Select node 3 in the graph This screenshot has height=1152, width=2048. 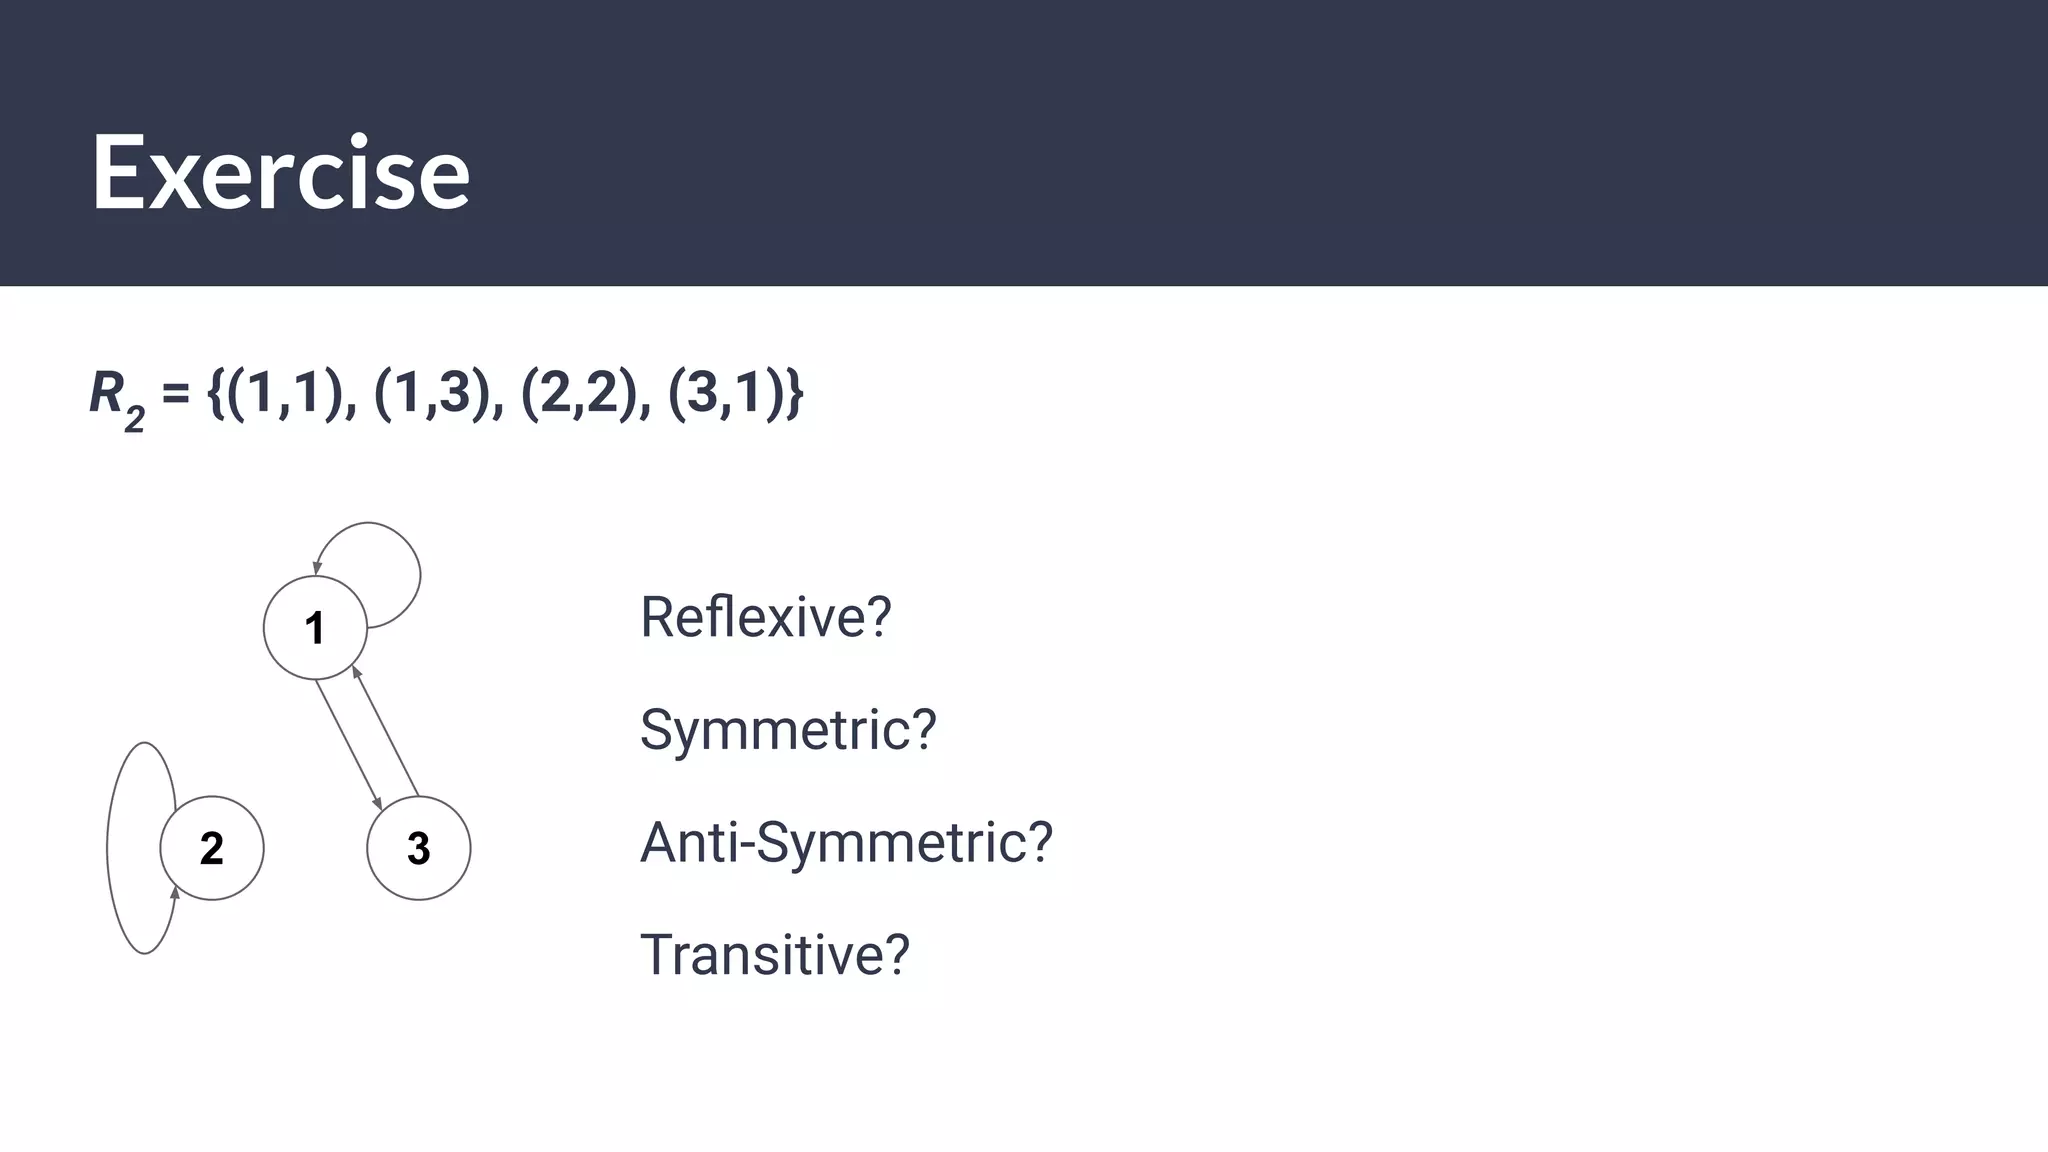point(418,848)
